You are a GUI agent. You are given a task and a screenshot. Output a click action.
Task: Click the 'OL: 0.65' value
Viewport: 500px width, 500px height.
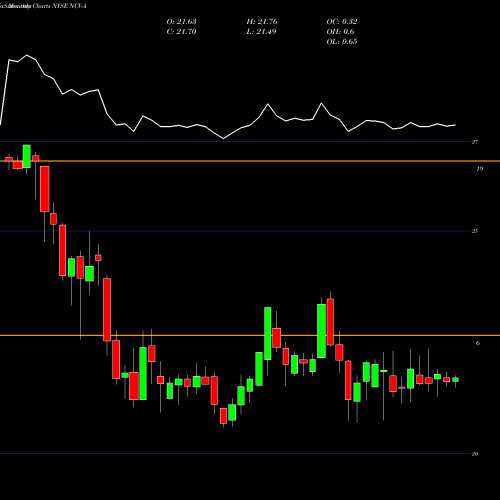point(342,42)
